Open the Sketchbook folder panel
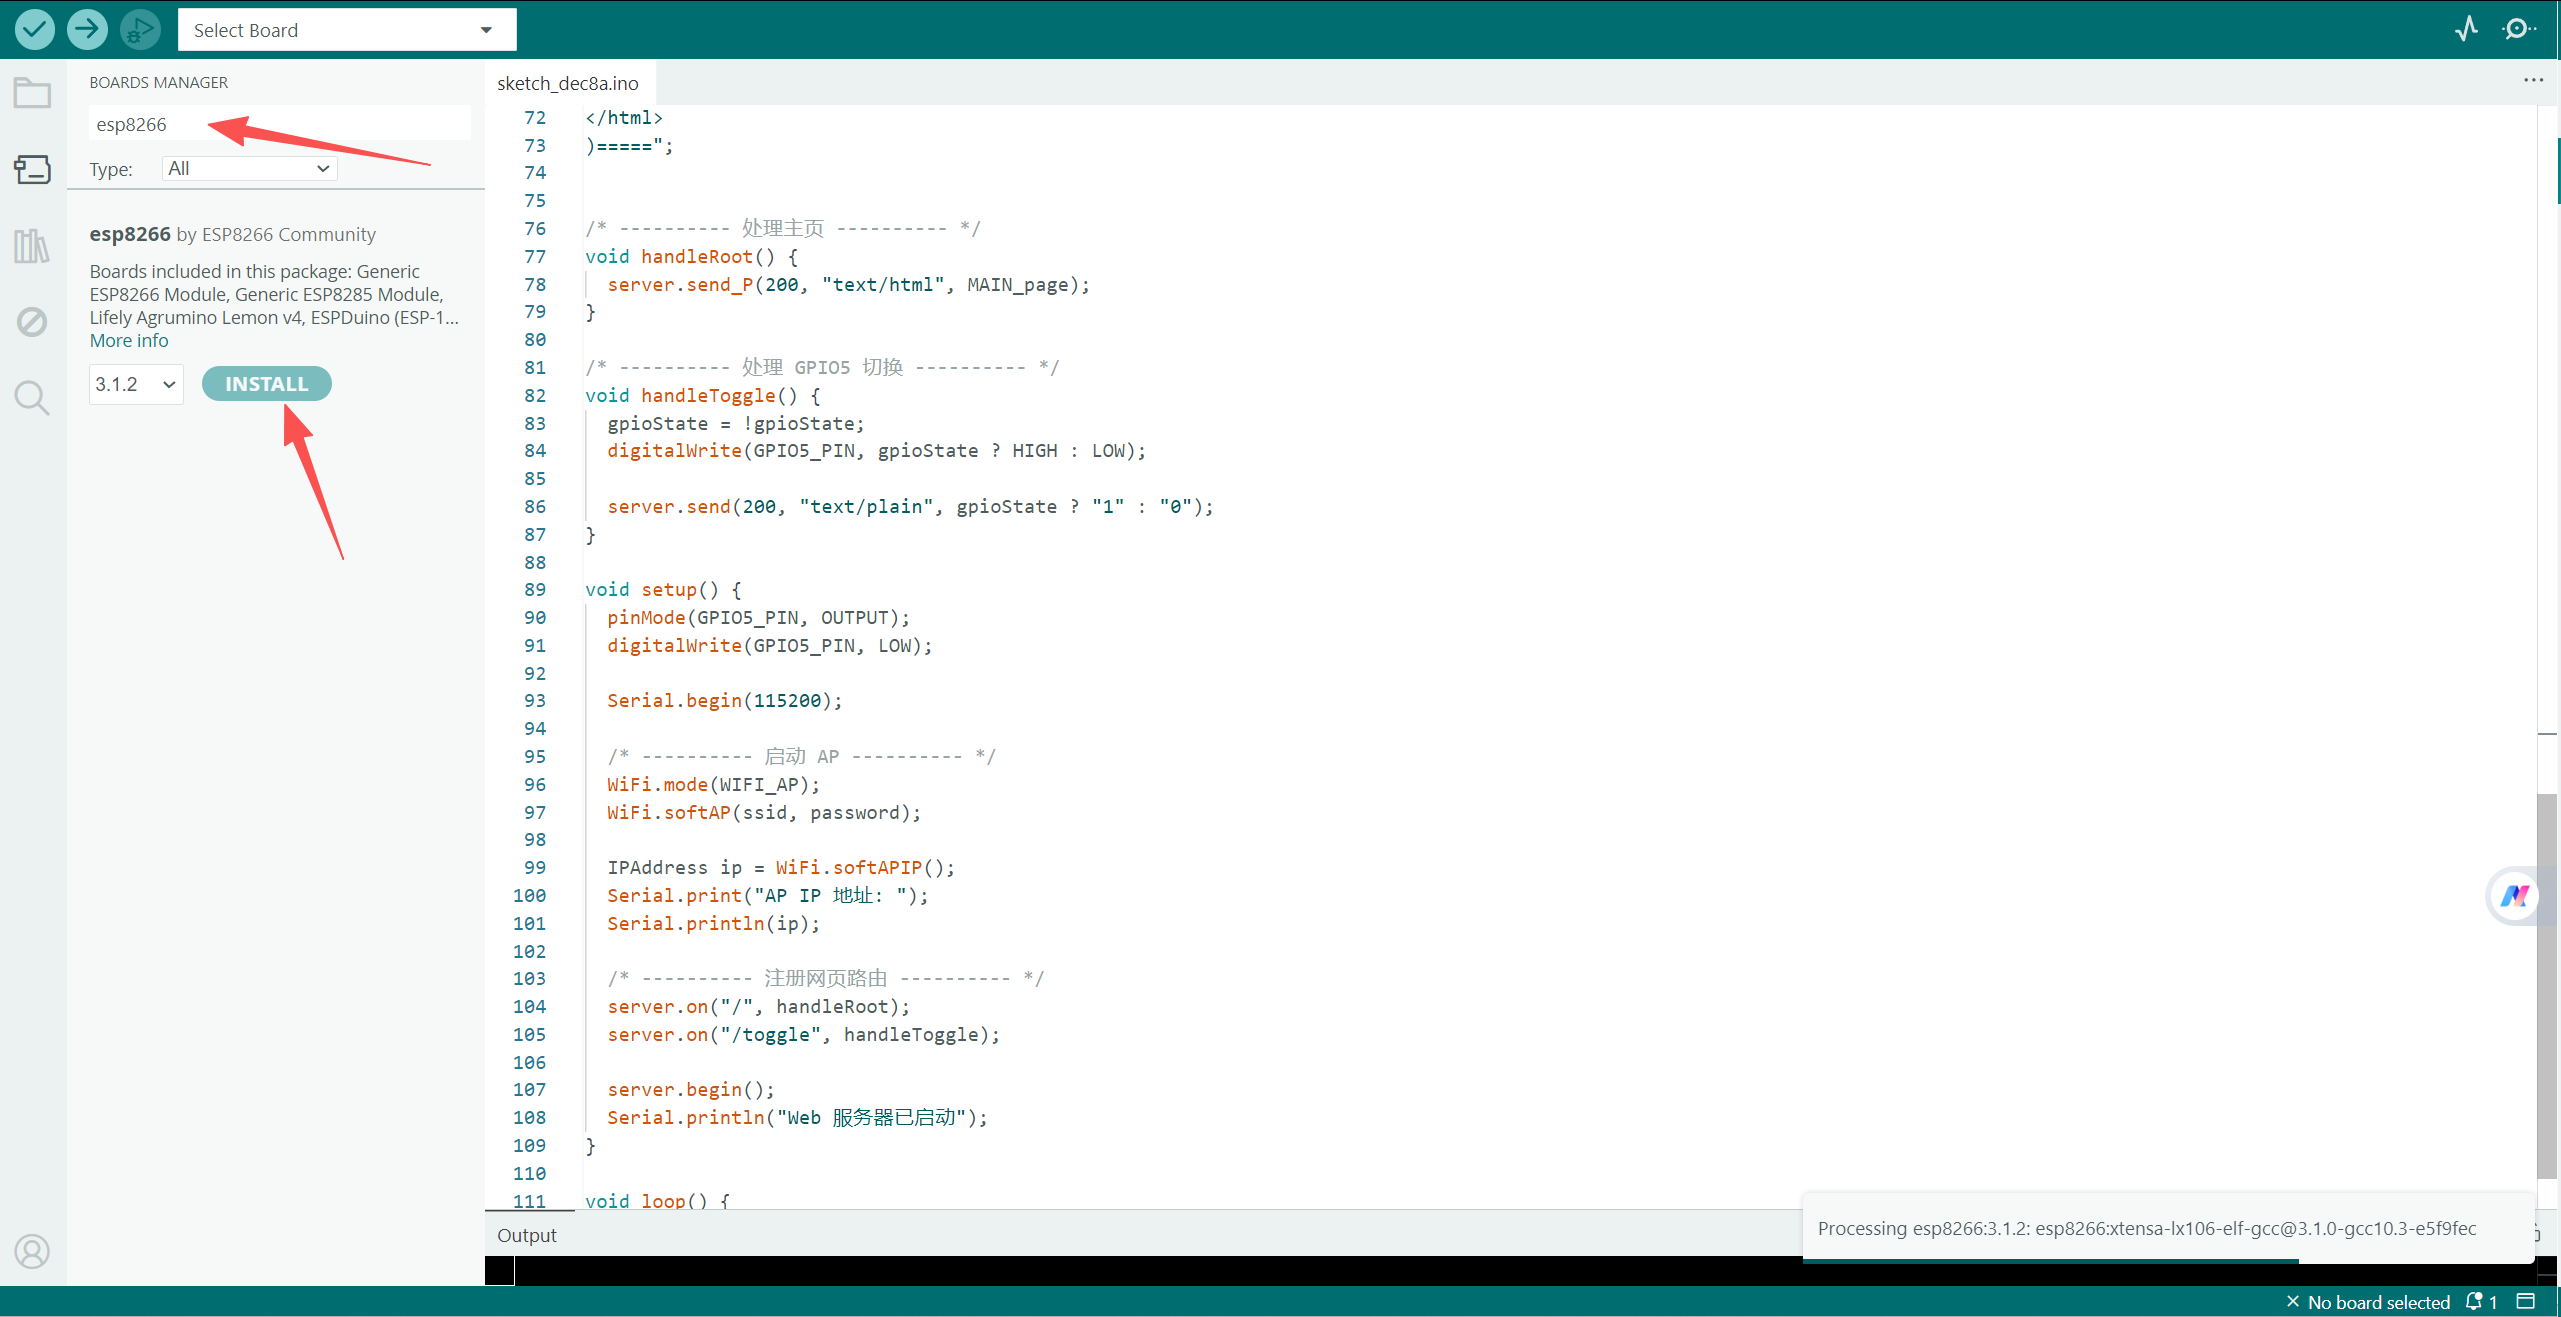The image size is (2561, 1317). point(32,93)
